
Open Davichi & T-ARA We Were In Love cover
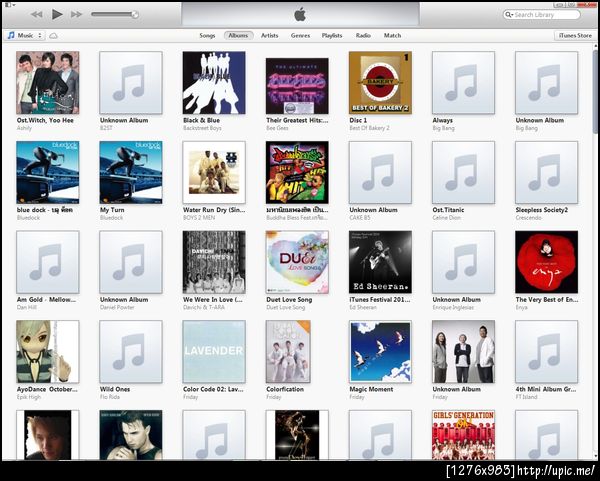point(214,262)
